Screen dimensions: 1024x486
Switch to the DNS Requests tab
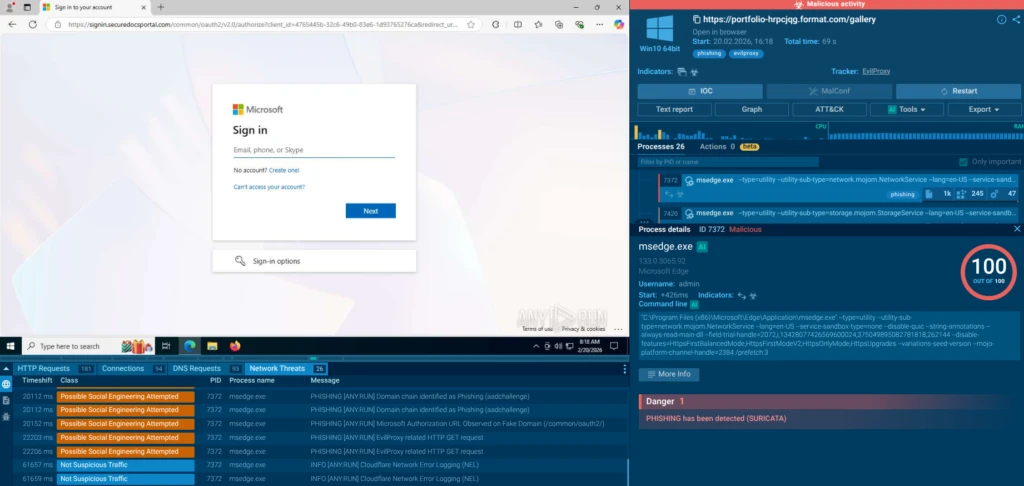coord(198,368)
